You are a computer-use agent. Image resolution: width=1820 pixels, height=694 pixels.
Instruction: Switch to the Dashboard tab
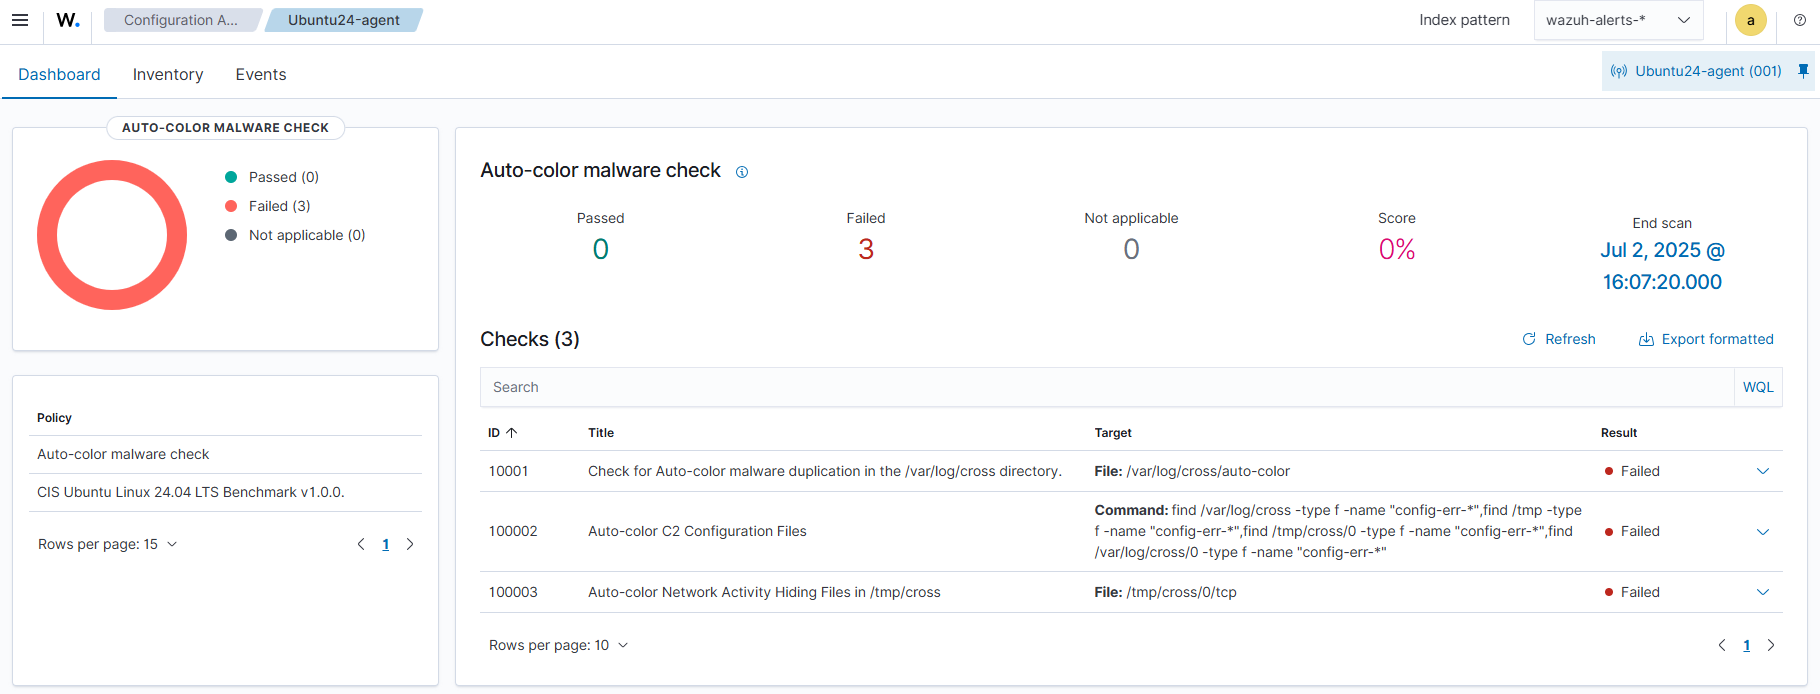[x=59, y=74]
